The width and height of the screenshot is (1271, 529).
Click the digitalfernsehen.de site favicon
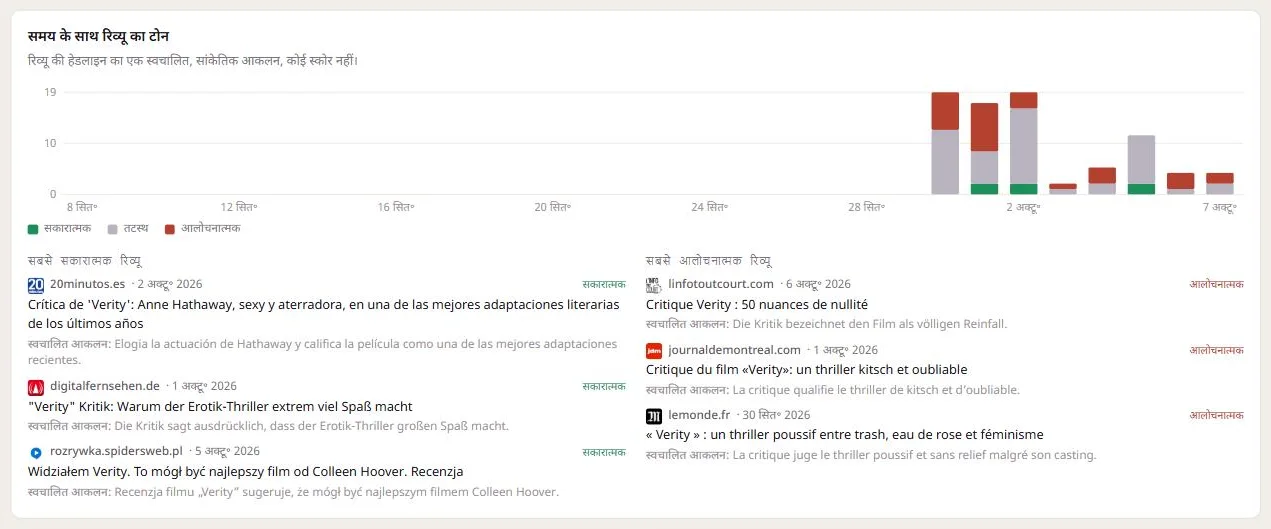click(36, 386)
